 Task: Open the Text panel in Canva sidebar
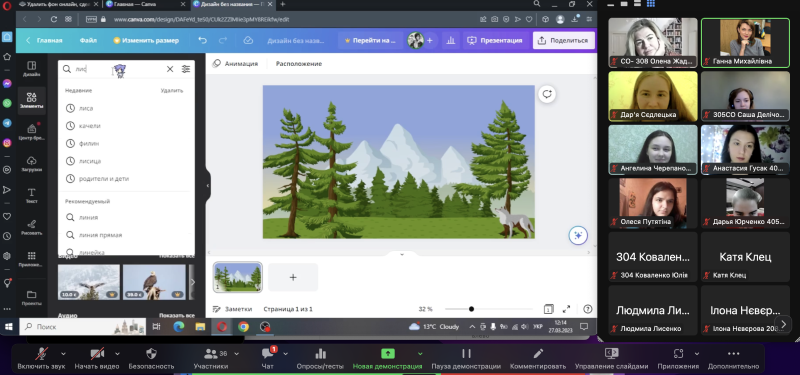click(x=32, y=195)
